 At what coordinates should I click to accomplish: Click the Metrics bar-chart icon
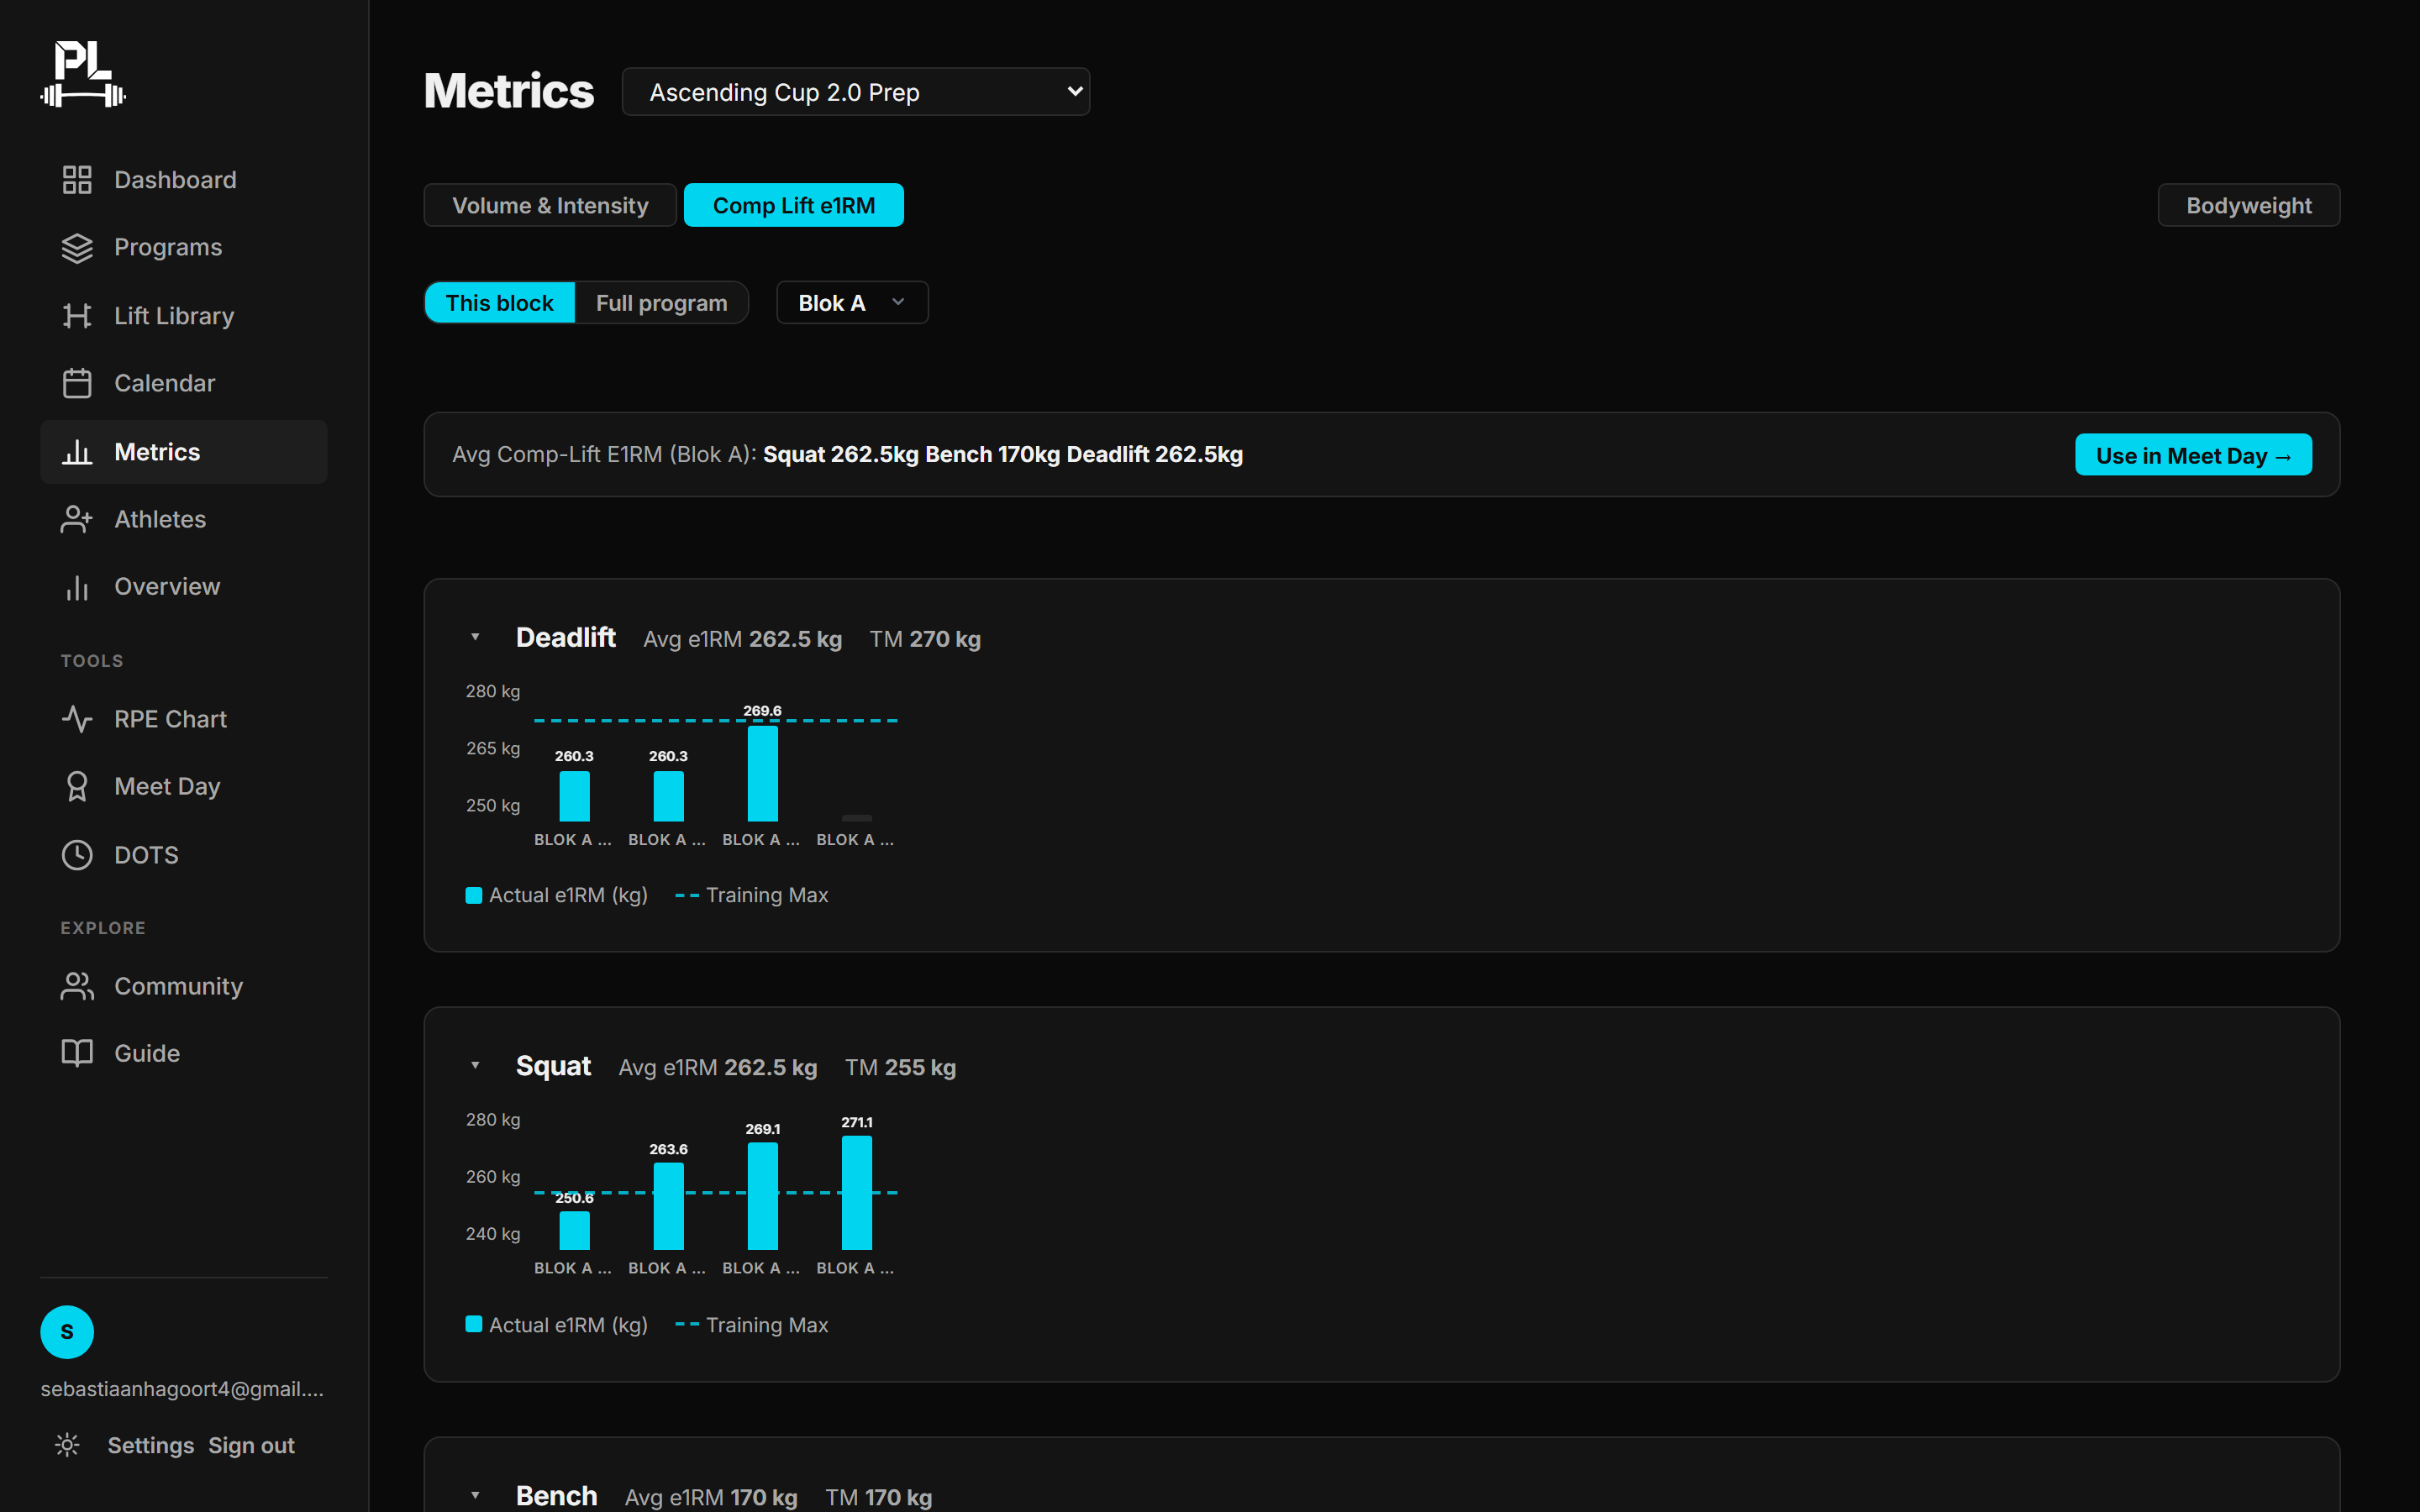77,452
